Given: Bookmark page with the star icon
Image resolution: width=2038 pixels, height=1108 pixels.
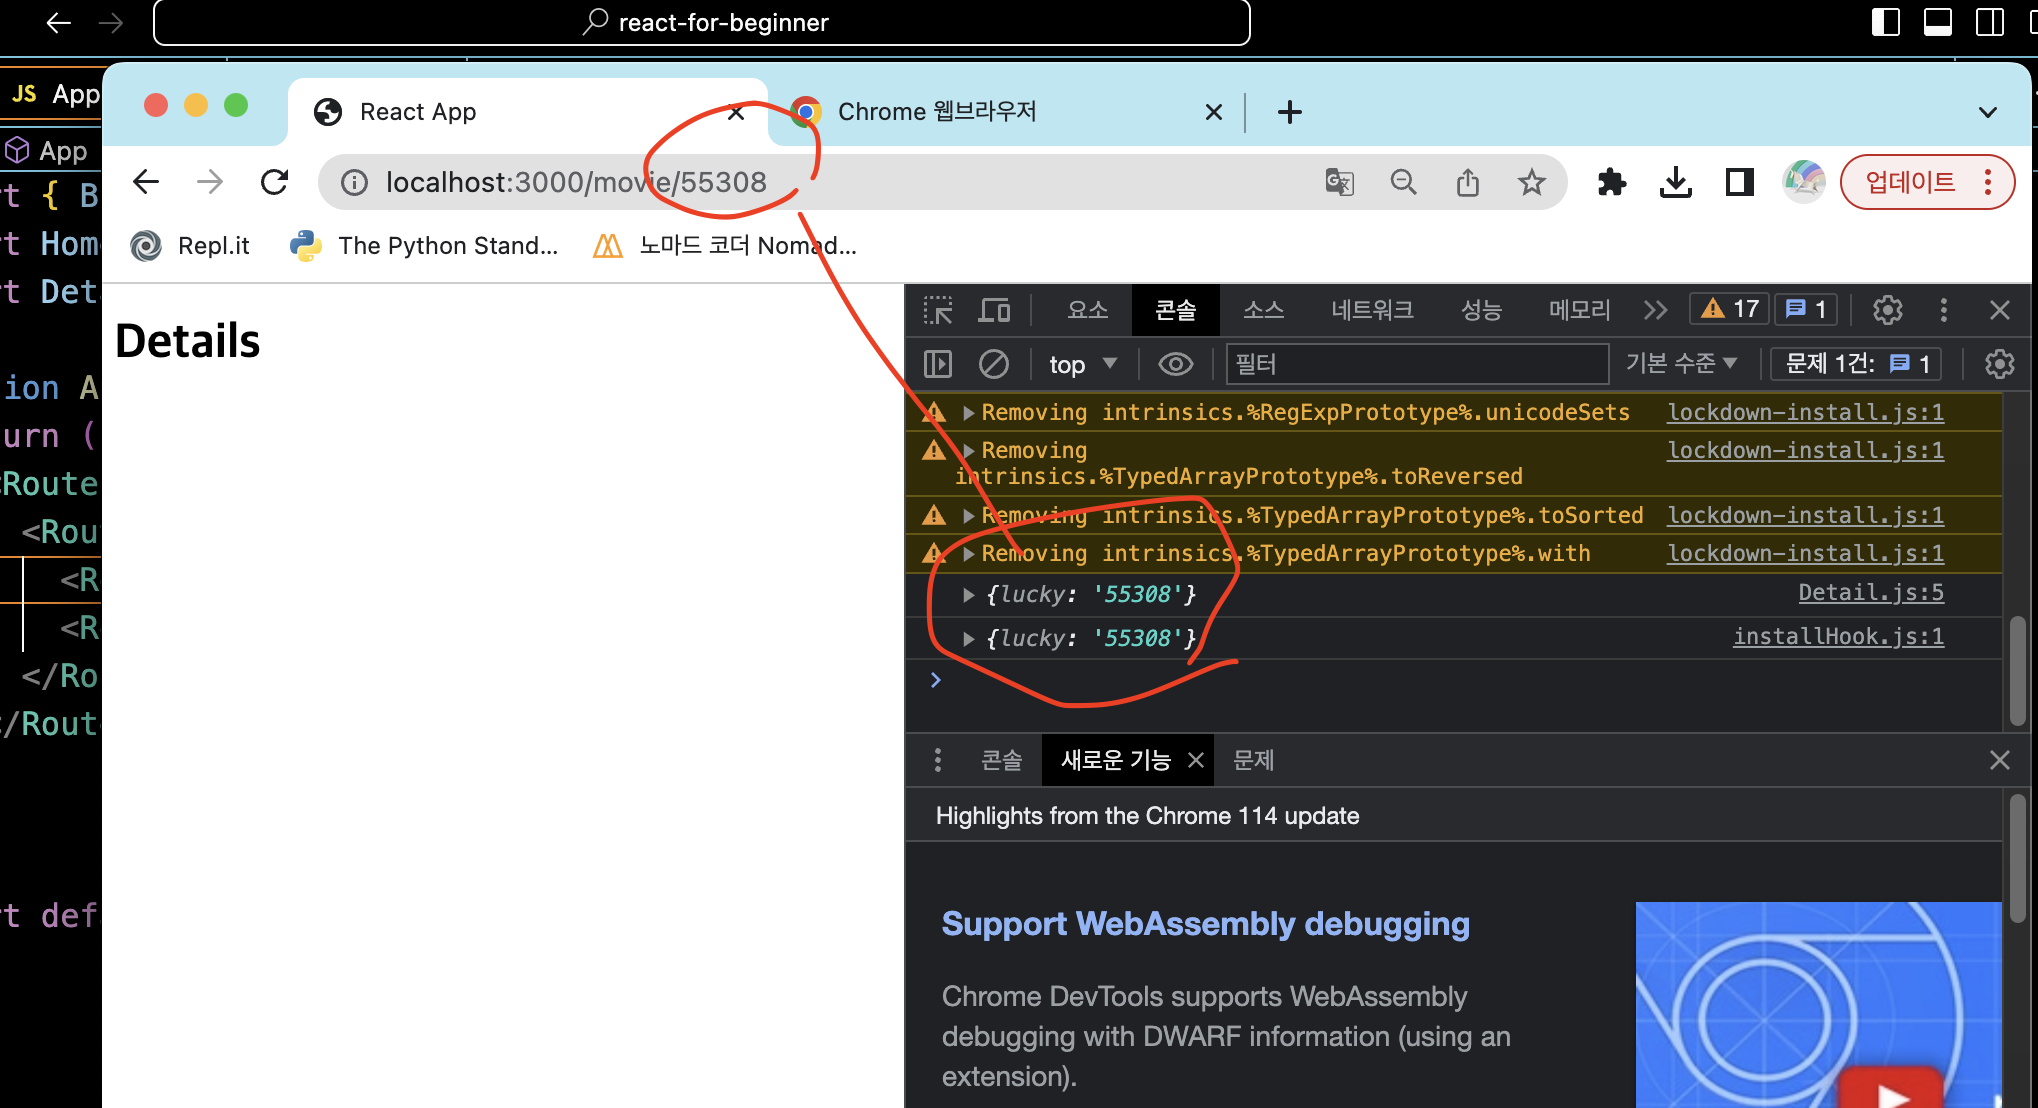Looking at the screenshot, I should pyautogui.click(x=1531, y=182).
